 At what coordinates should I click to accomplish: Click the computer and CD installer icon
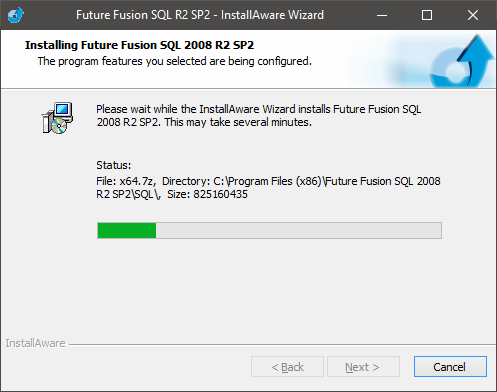(57, 118)
